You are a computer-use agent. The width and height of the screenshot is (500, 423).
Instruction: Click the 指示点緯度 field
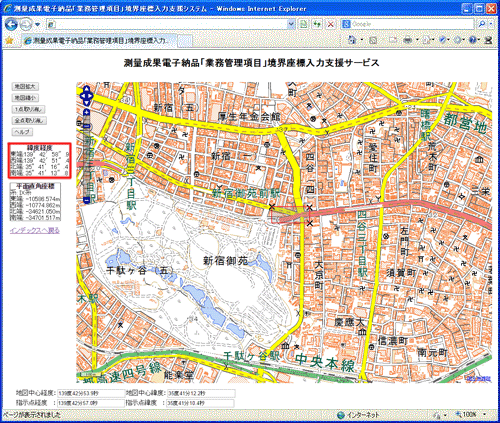click(200, 403)
